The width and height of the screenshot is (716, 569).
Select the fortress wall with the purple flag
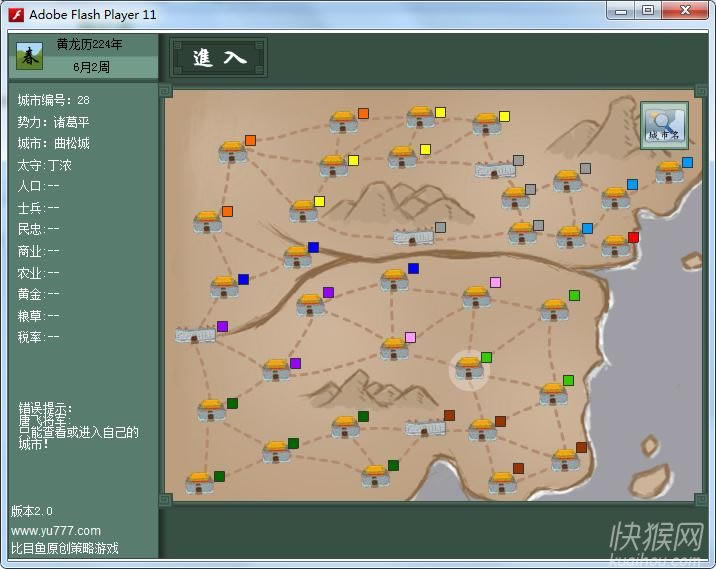(x=196, y=335)
